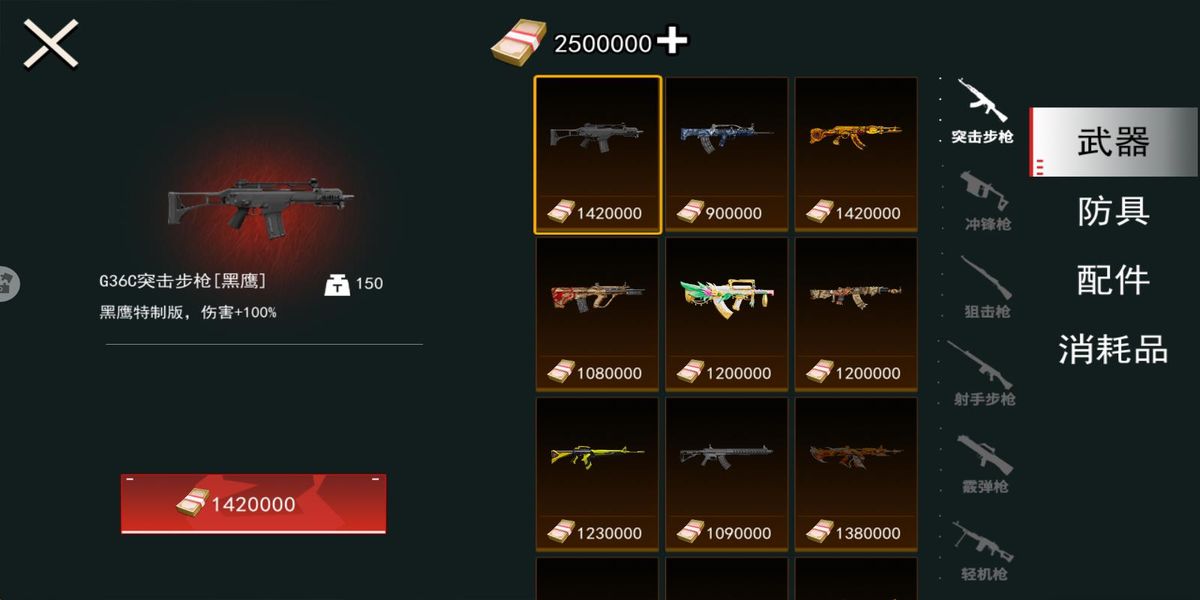Open the 防具 armor tab
This screenshot has height=600, width=1200.
coord(1113,211)
